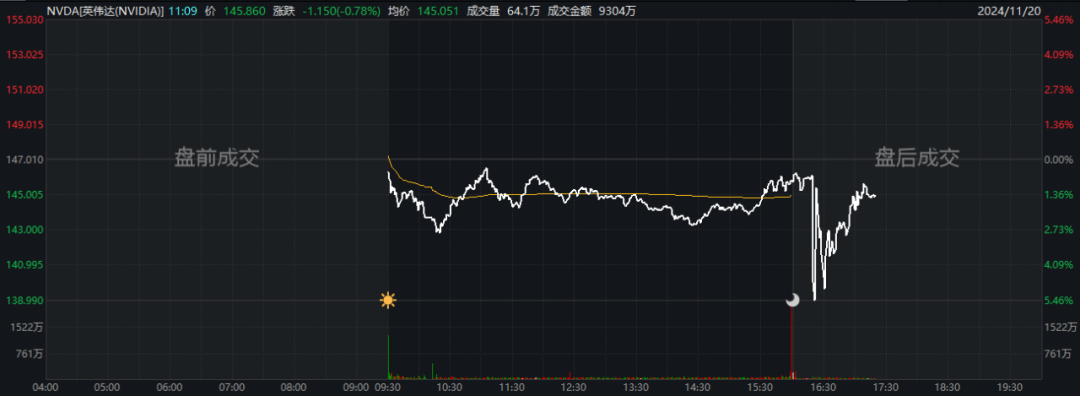Click the turnover value 9304万
This screenshot has width=1080, height=396.
pyautogui.click(x=616, y=11)
